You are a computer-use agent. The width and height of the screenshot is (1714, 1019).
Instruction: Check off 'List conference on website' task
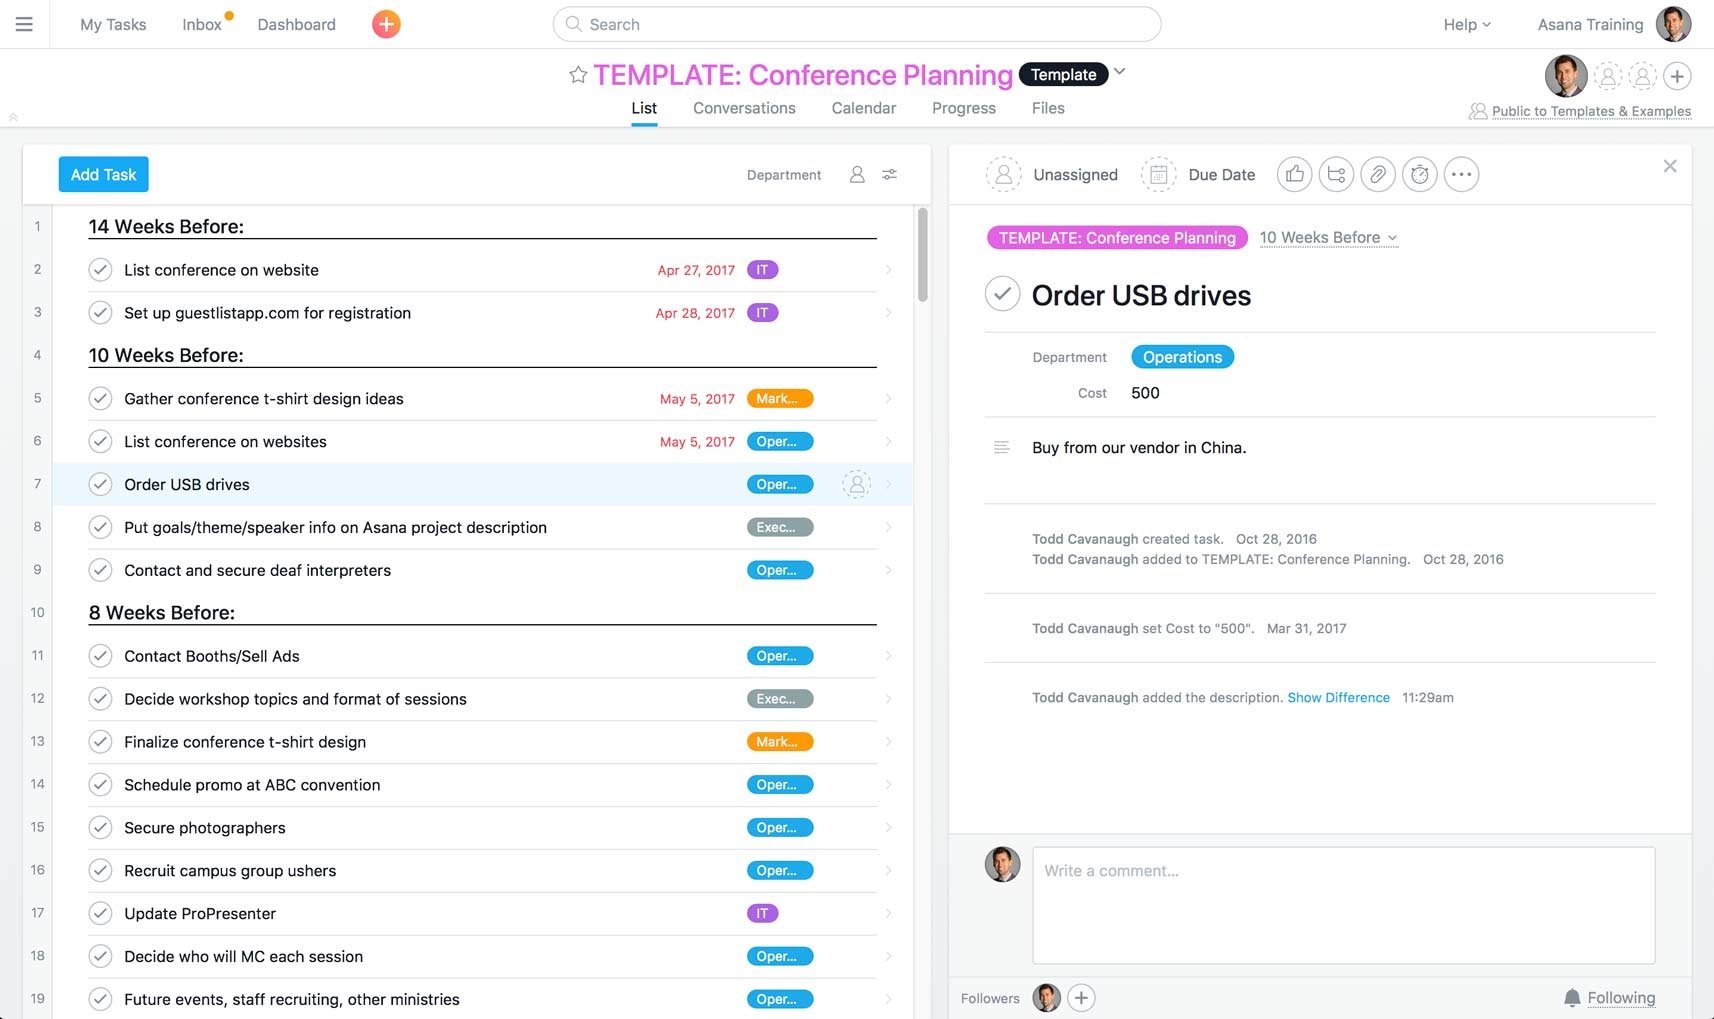click(100, 270)
